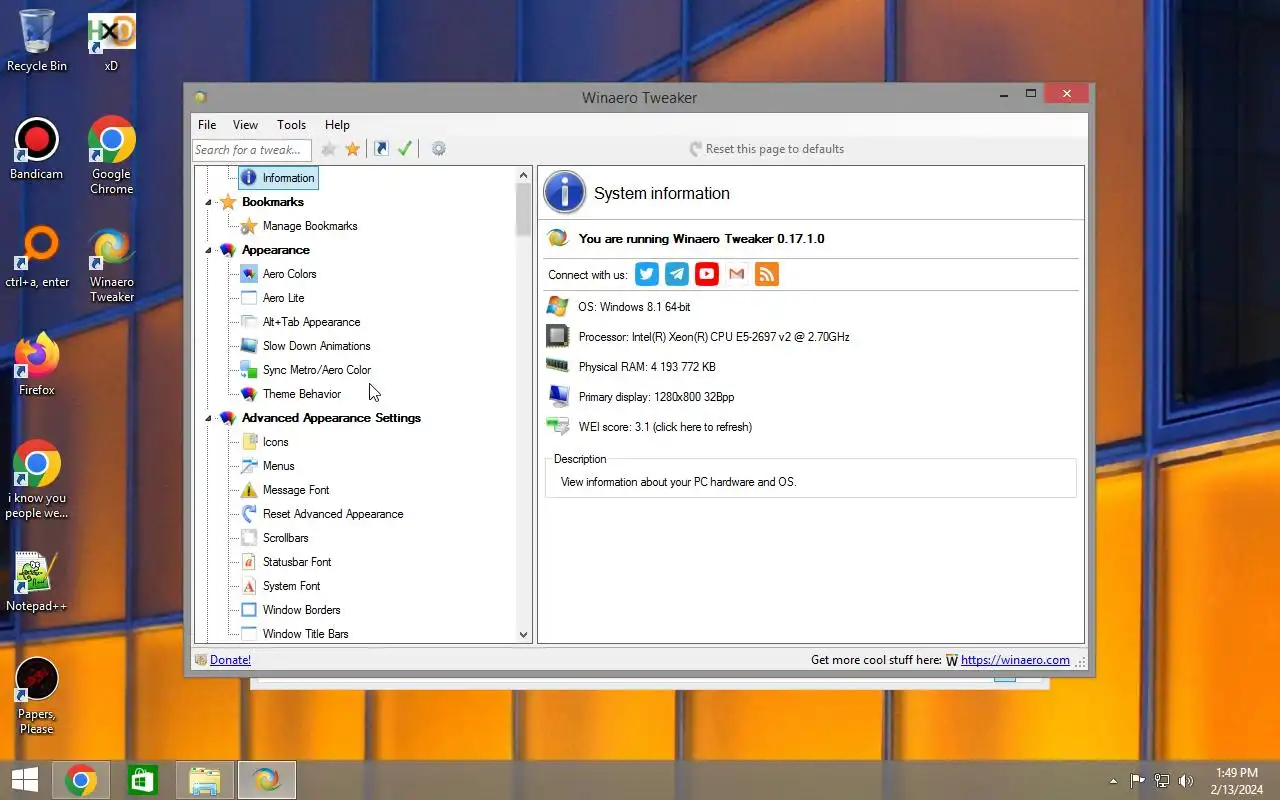Open Firefox desktop shortcut
Screen dimensions: 1280x800
tap(37, 365)
